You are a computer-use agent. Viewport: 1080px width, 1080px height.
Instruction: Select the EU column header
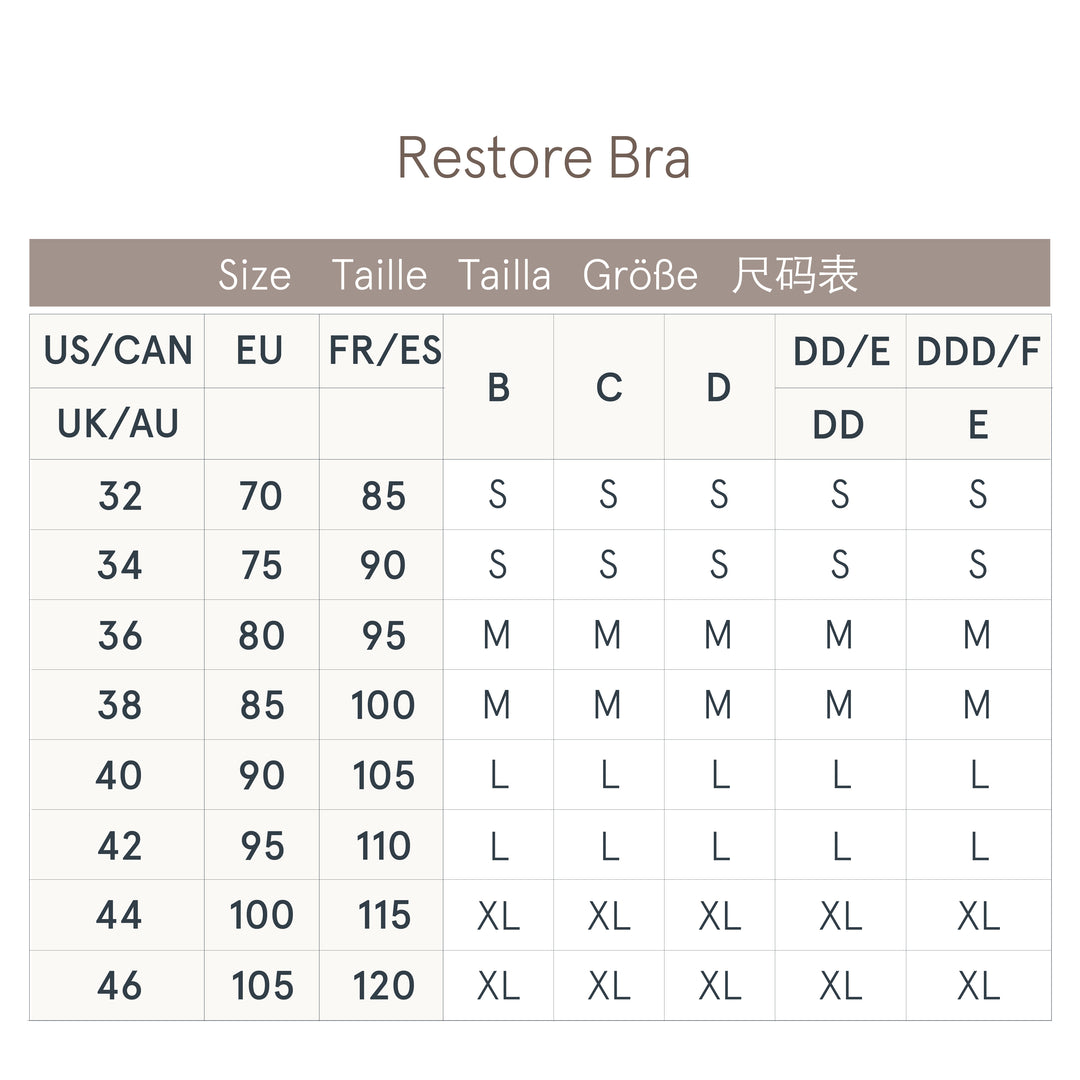pos(260,351)
